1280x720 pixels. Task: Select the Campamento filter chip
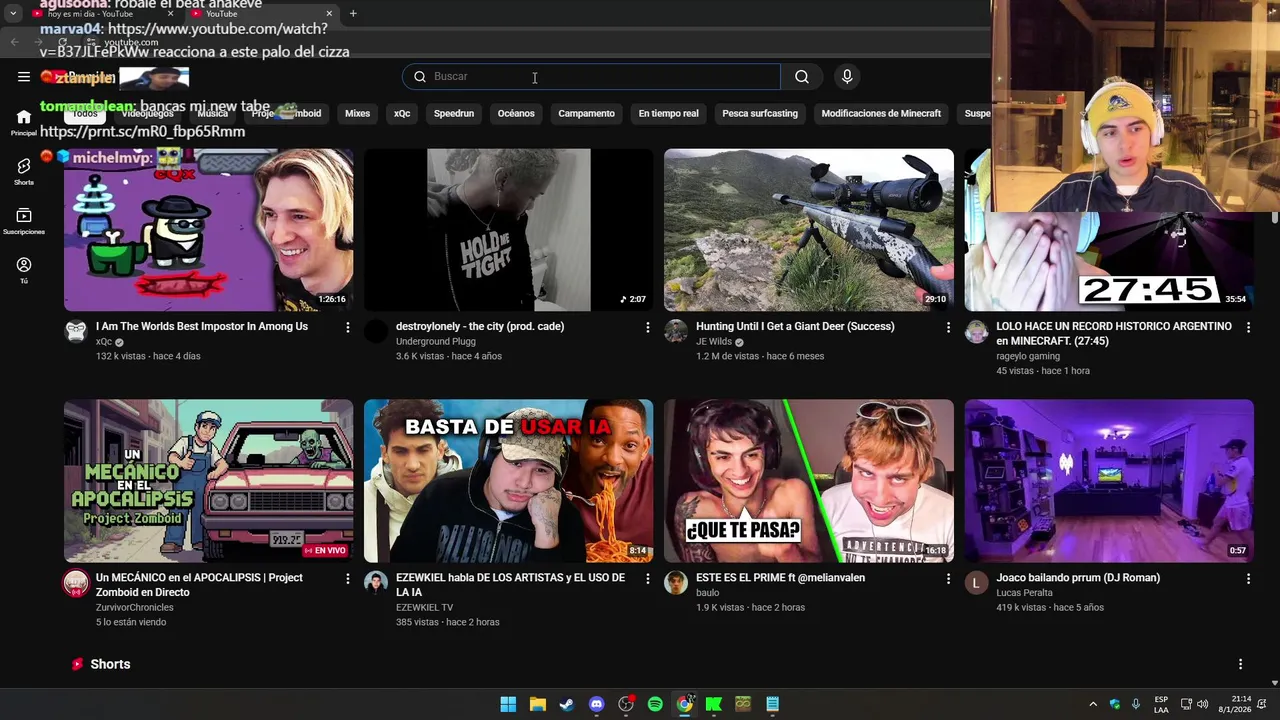tap(586, 114)
